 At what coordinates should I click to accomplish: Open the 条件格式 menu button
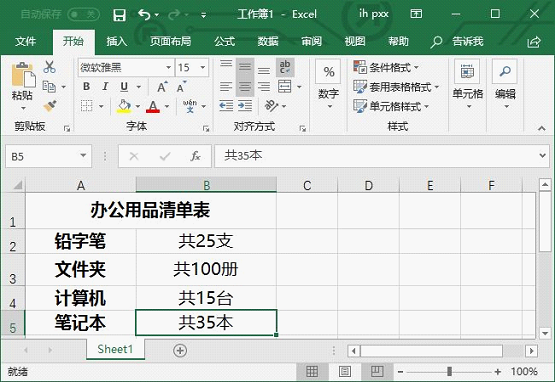[387, 67]
